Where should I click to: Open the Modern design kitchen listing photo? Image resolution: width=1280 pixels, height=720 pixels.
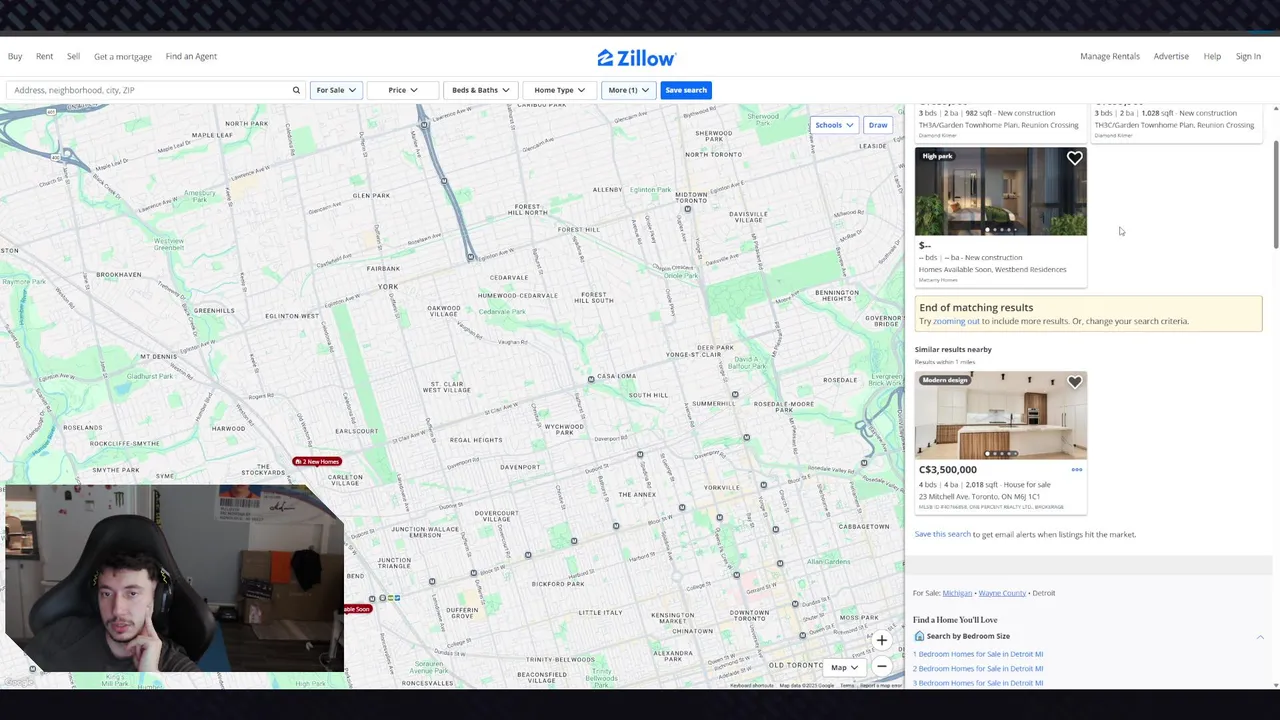(x=1000, y=416)
